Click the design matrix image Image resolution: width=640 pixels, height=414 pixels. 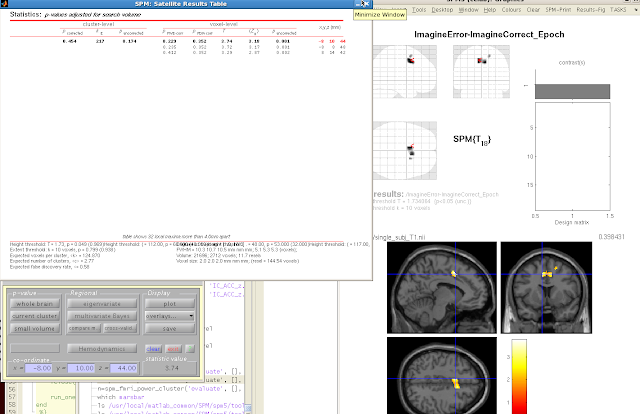coord(573,156)
